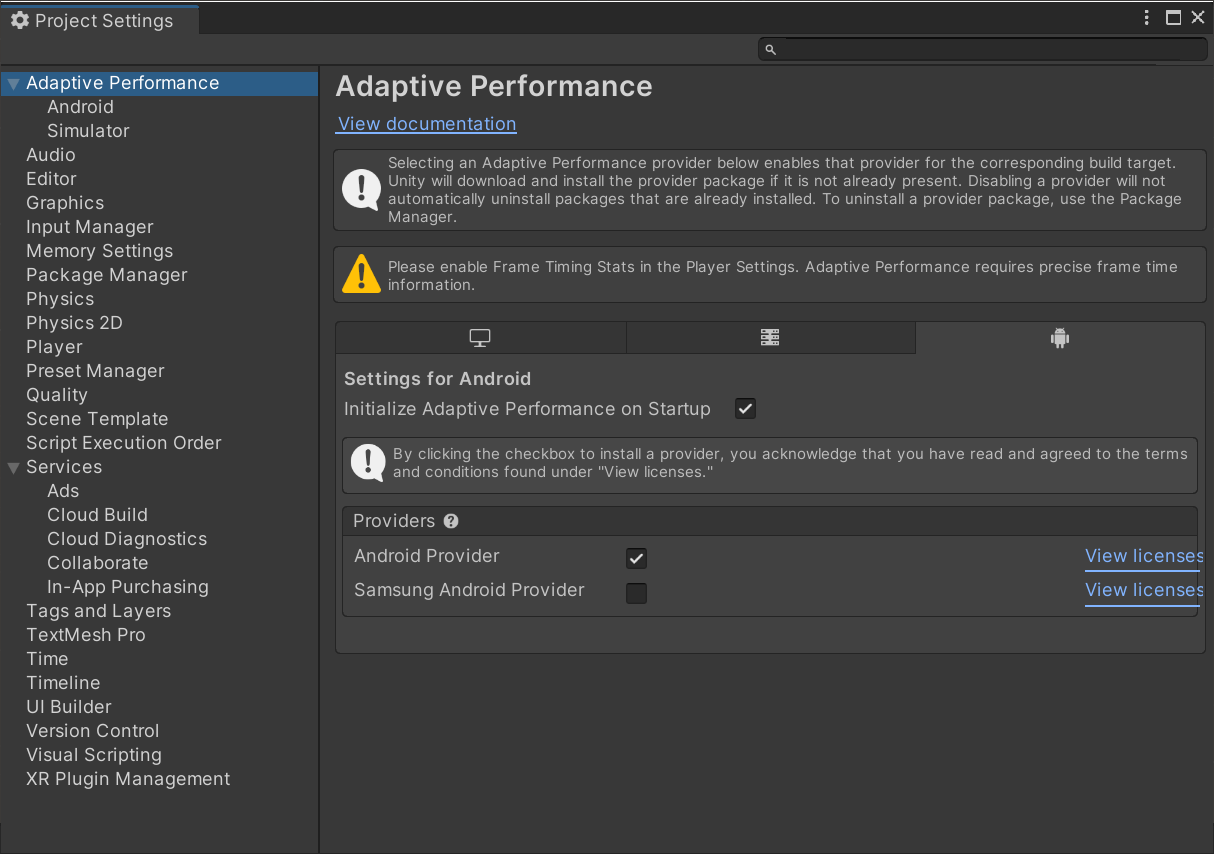Select Simulator under Adaptive Performance
The height and width of the screenshot is (854, 1214).
tap(88, 130)
